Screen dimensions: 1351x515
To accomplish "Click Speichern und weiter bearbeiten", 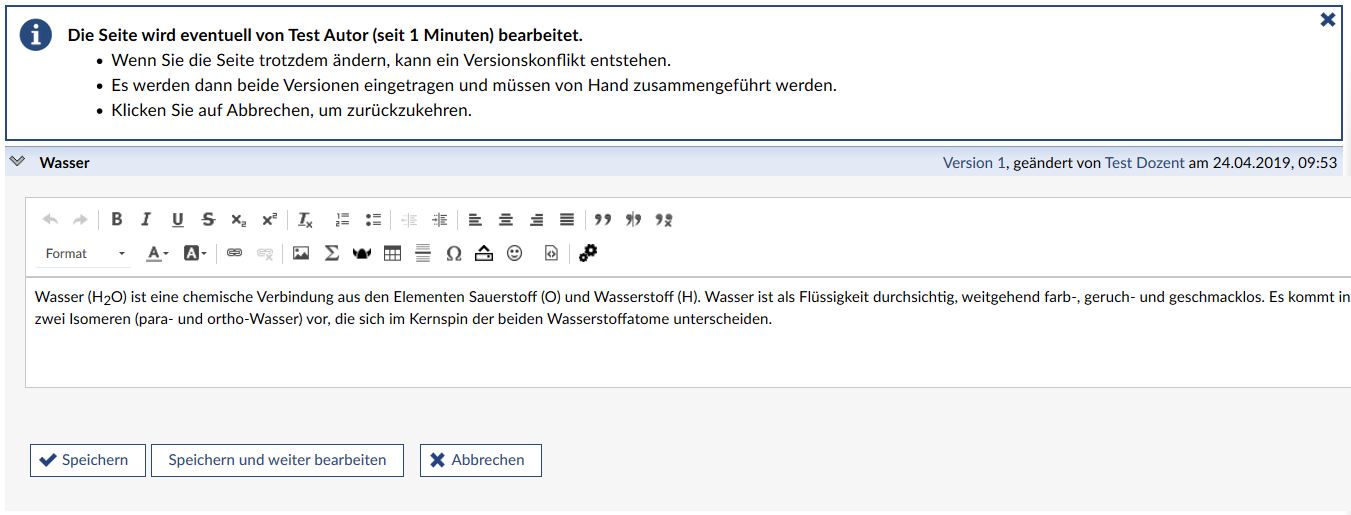I will coord(277,460).
